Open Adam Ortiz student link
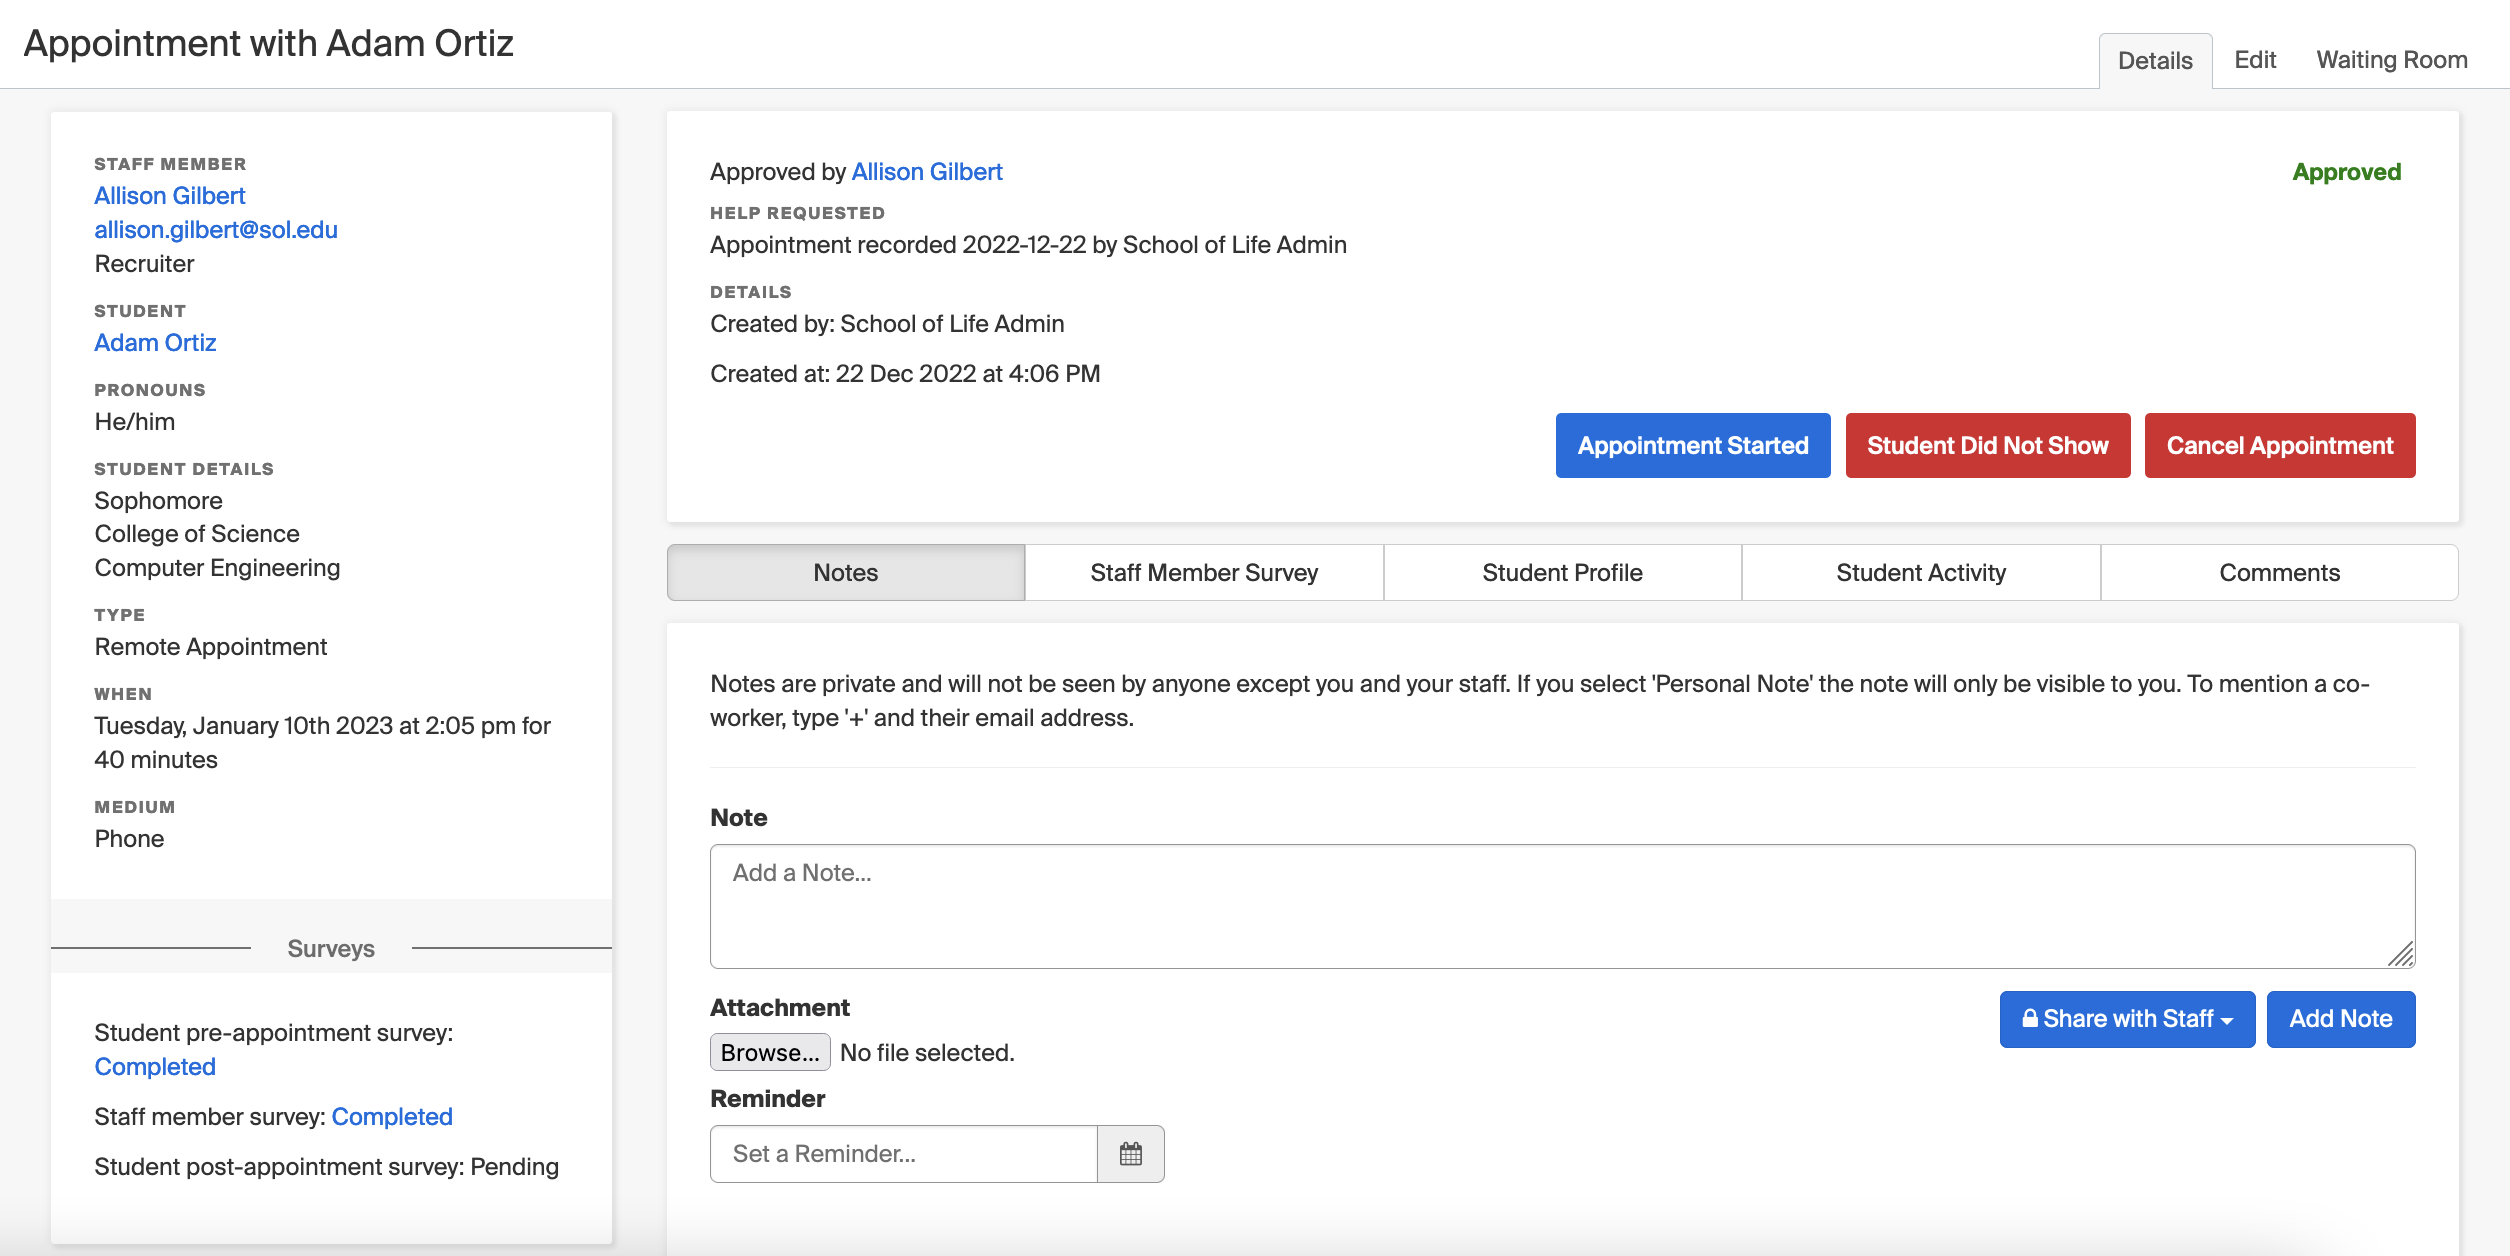2510x1256 pixels. coord(155,342)
